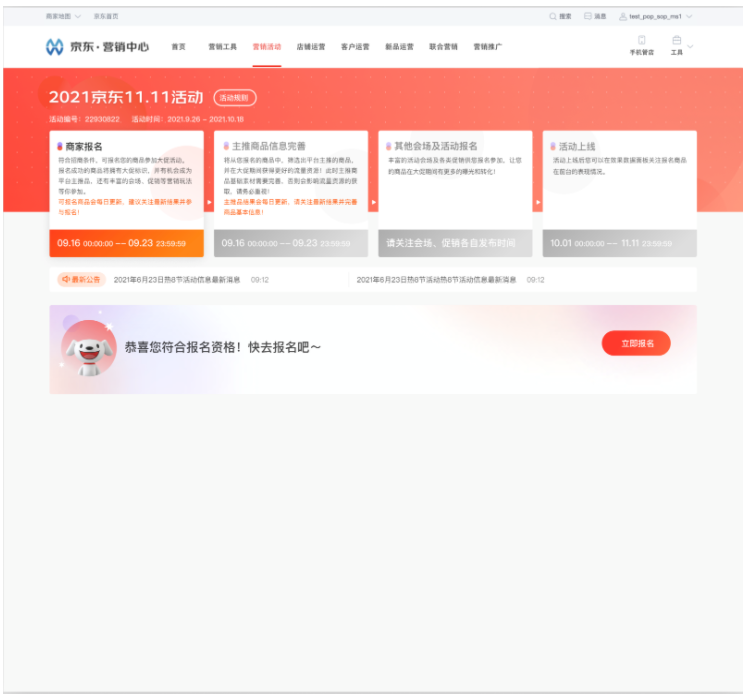The height and width of the screenshot is (698, 749).
Task: Click the 2021京东11.11活动 title
Action: [x=126, y=97]
